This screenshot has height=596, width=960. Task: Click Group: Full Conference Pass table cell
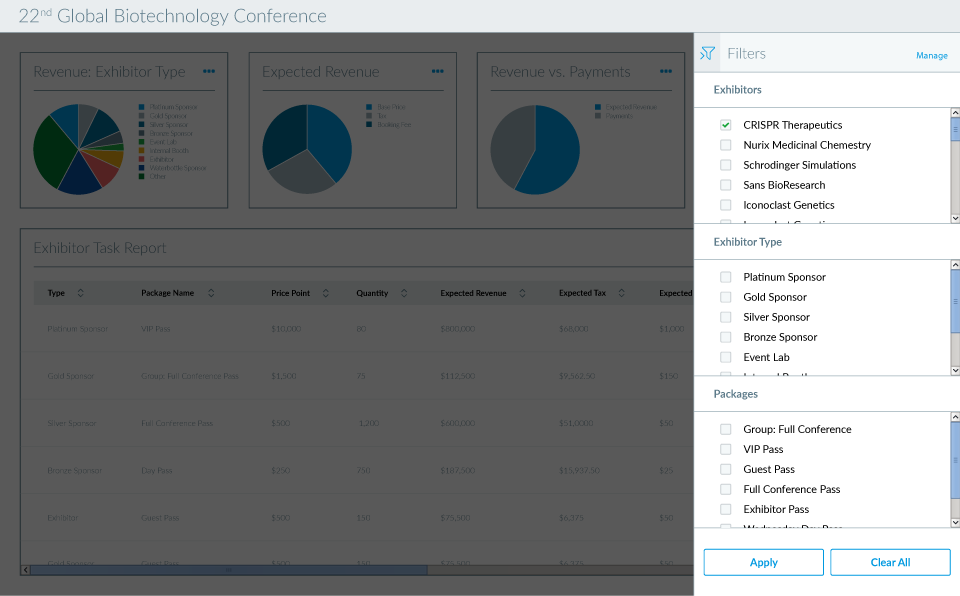click(x=190, y=376)
